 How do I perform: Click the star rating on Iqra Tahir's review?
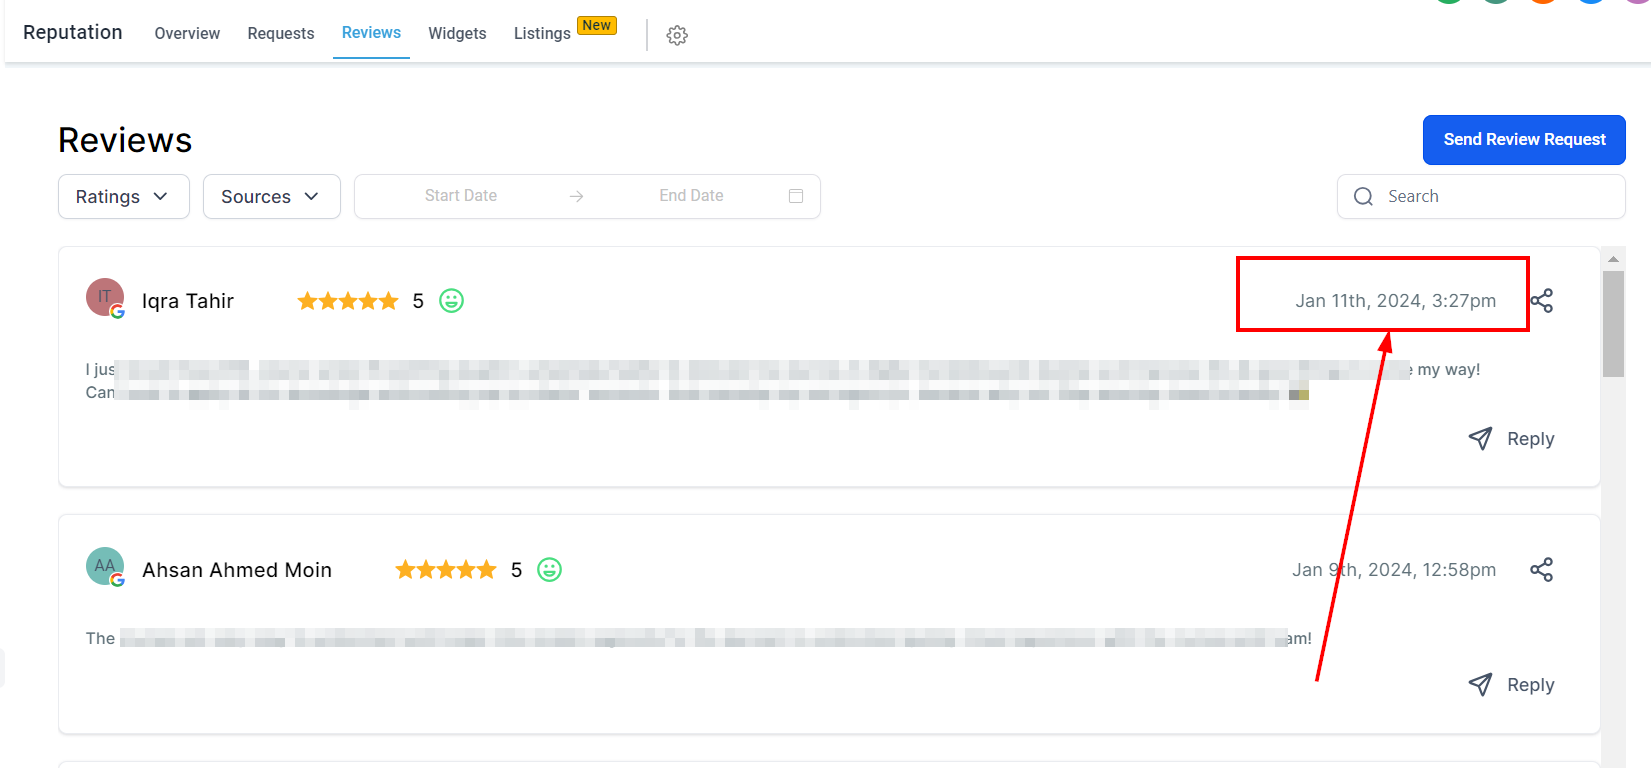click(x=348, y=301)
